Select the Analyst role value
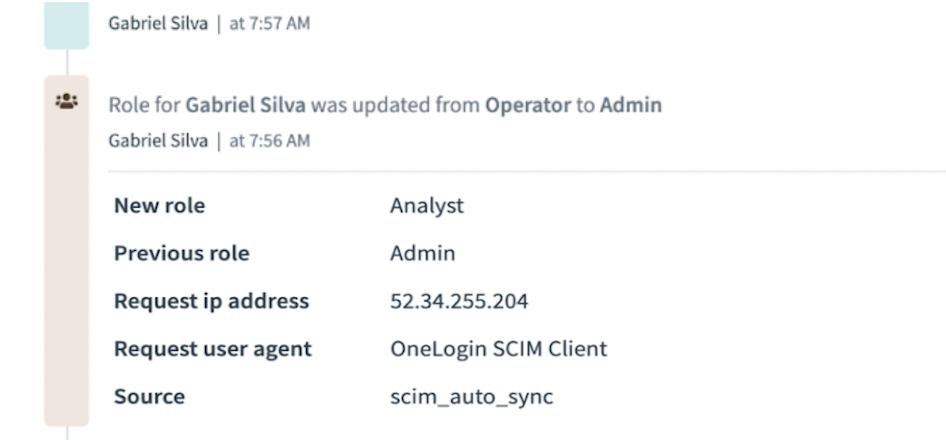 coord(427,206)
